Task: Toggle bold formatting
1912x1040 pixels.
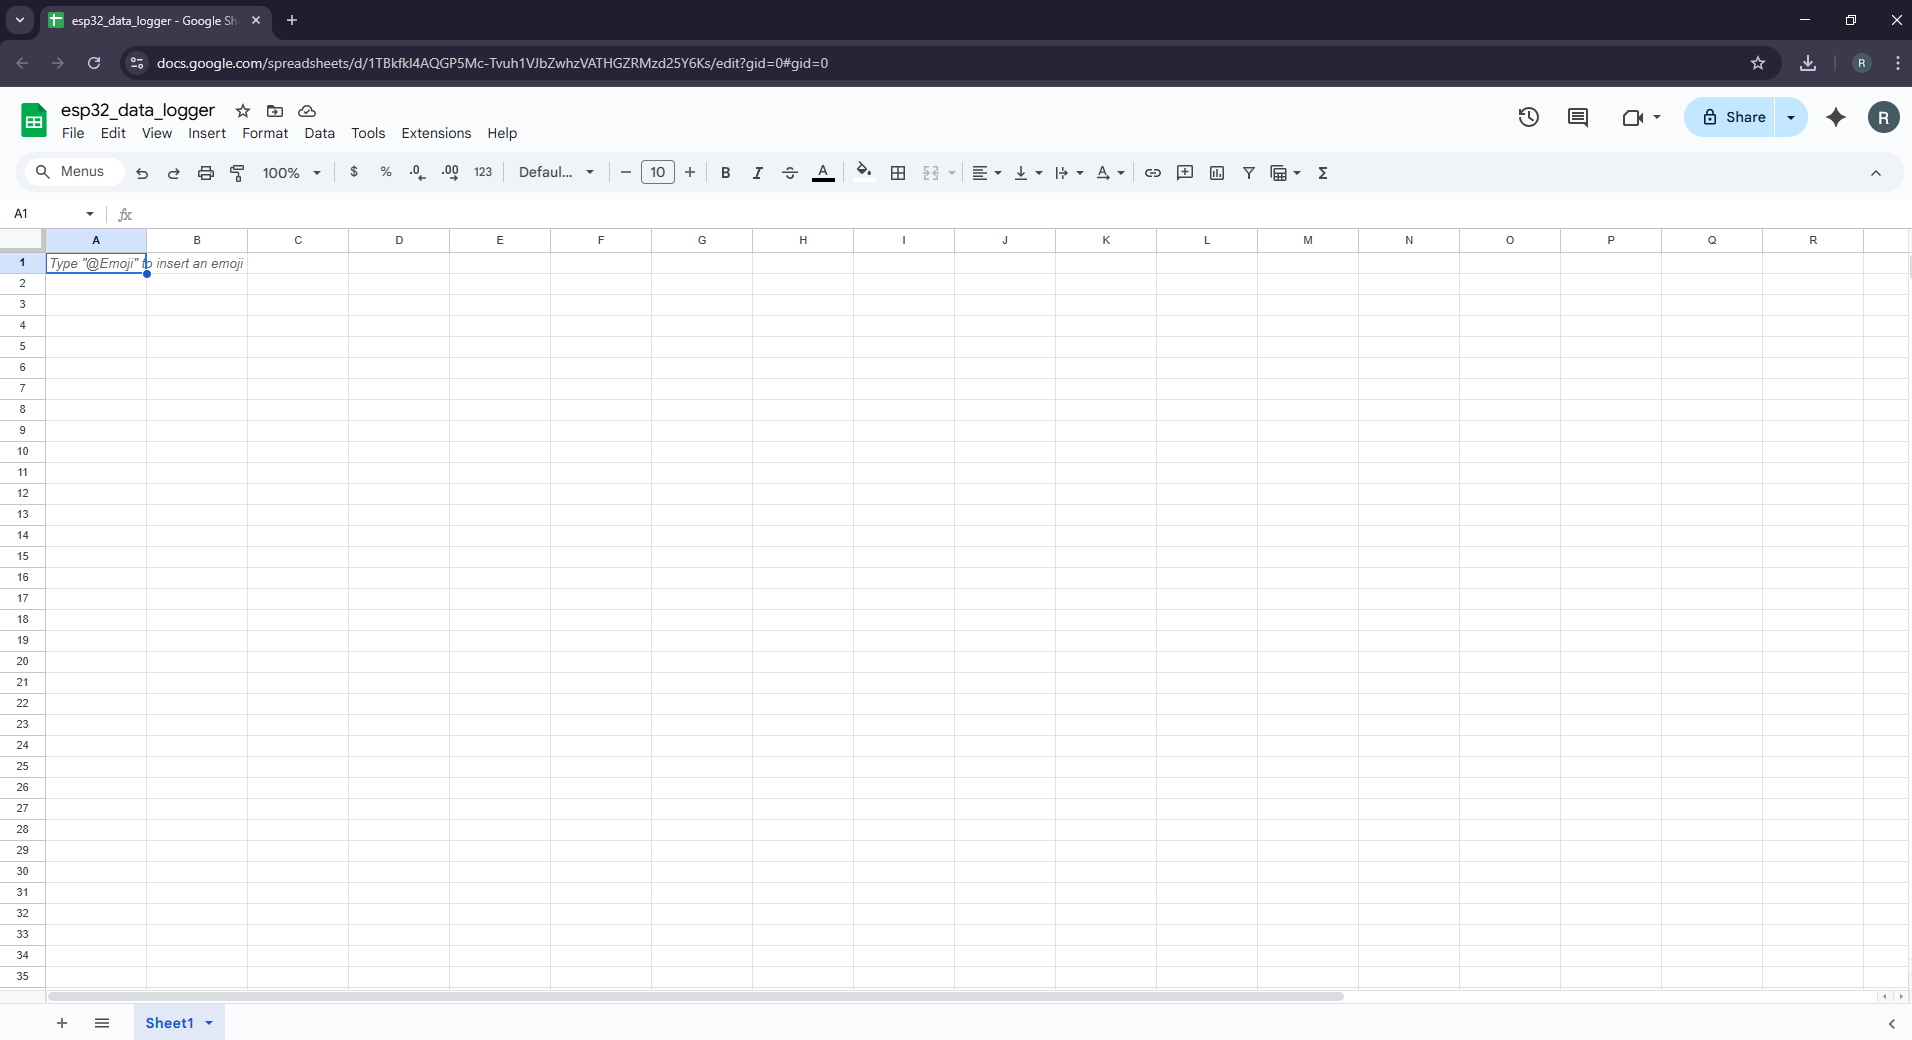Action: click(x=726, y=173)
